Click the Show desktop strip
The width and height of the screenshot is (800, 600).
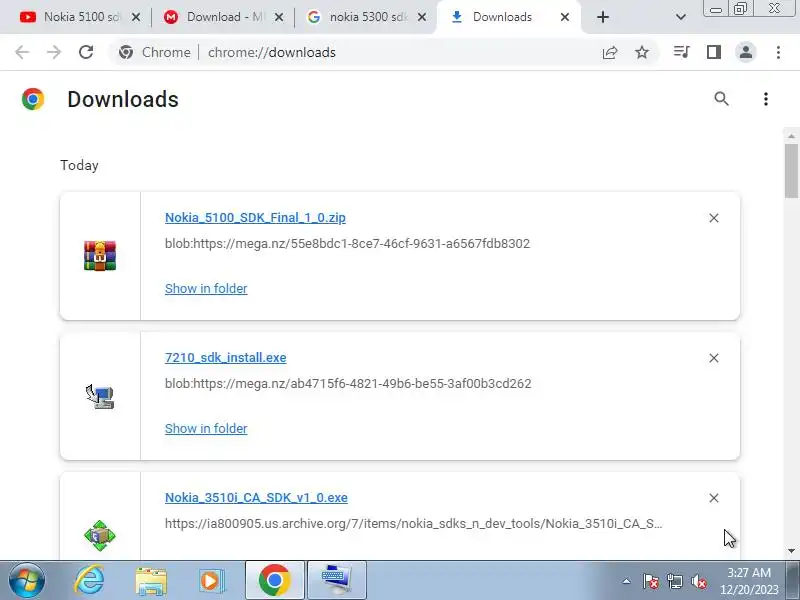794,581
